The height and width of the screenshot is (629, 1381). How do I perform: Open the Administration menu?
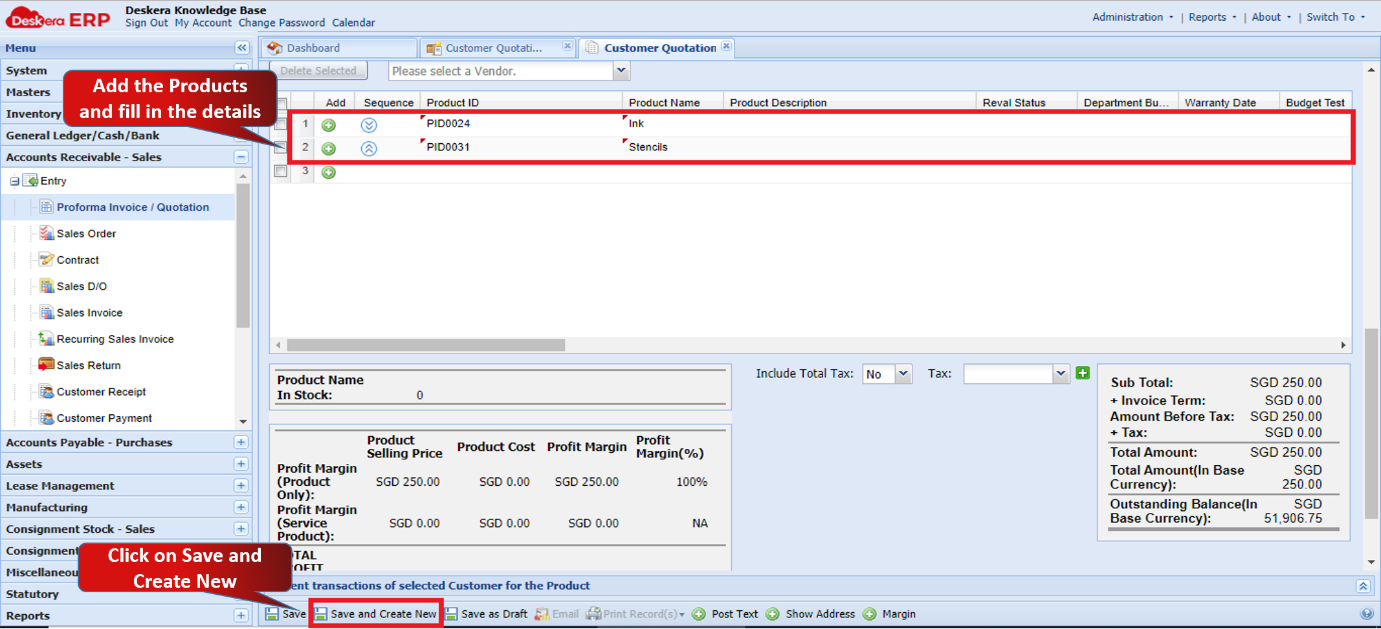(x=1133, y=17)
